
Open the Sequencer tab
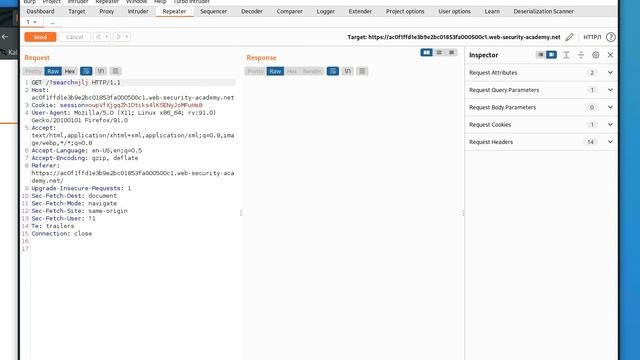click(213, 11)
